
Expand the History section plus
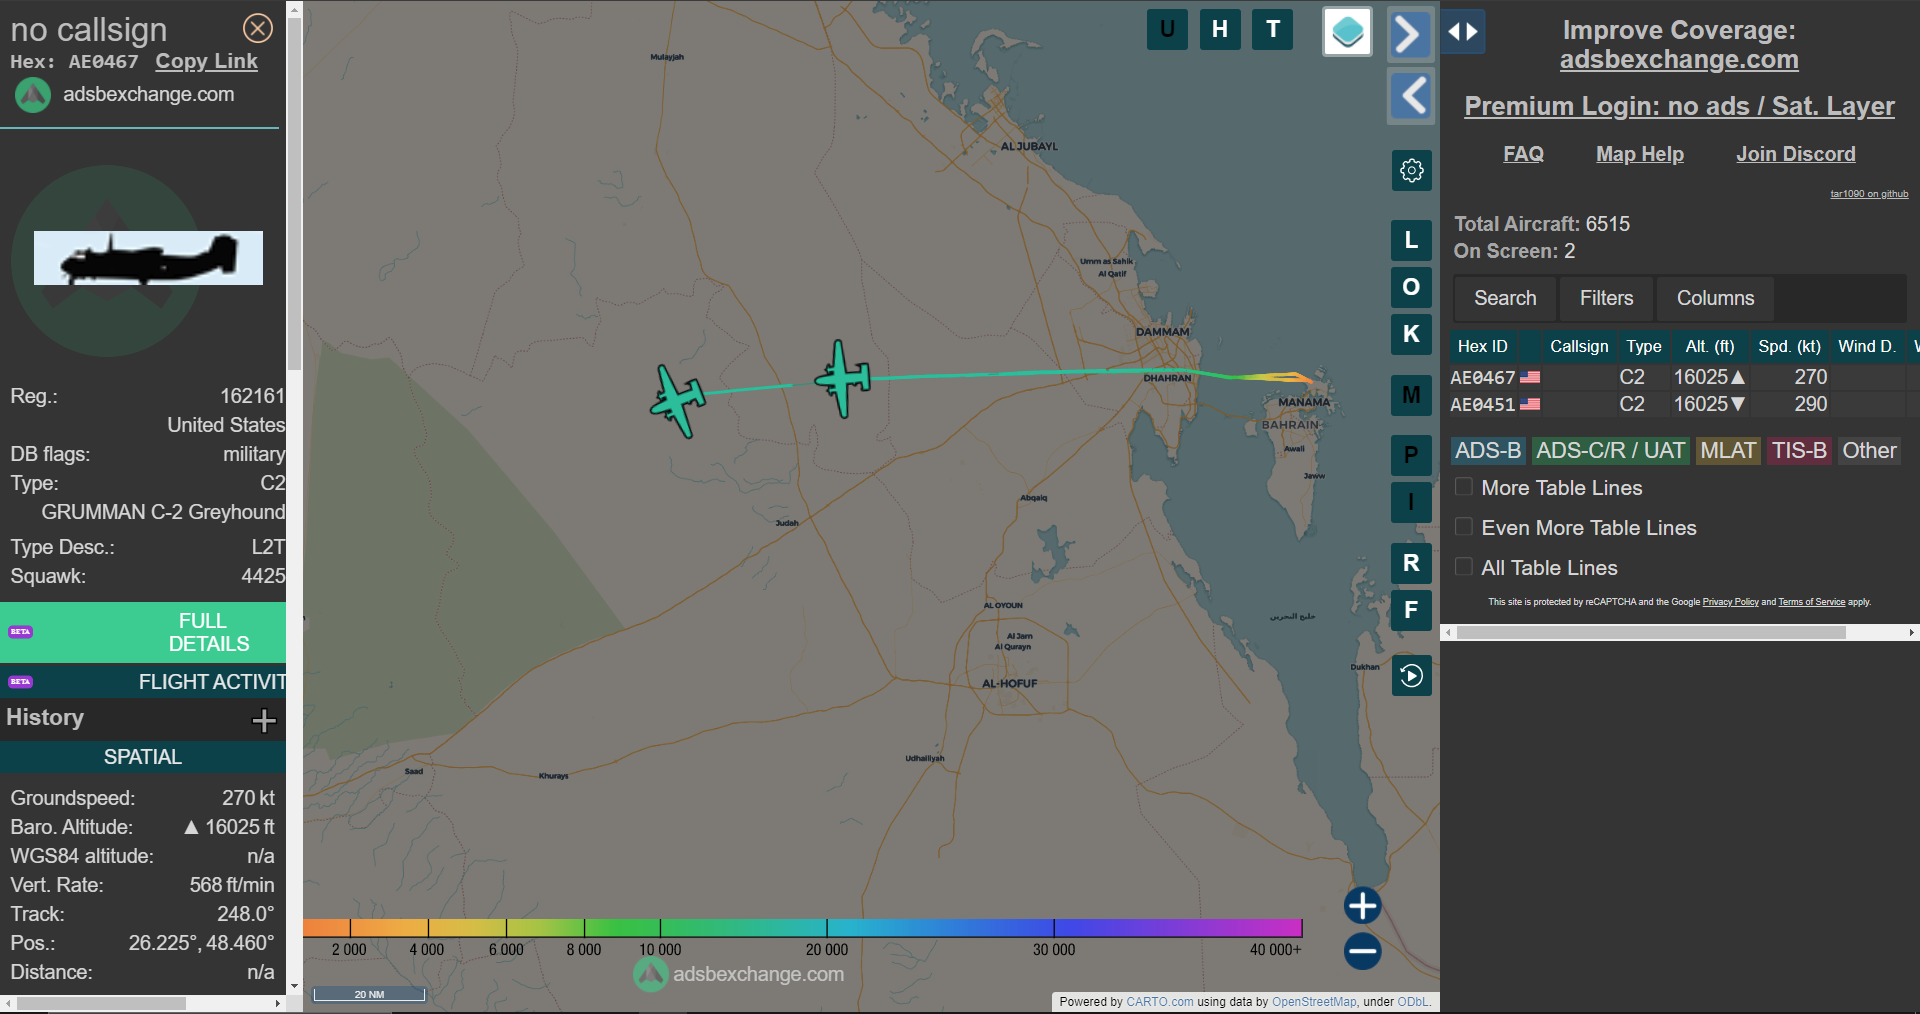264,720
